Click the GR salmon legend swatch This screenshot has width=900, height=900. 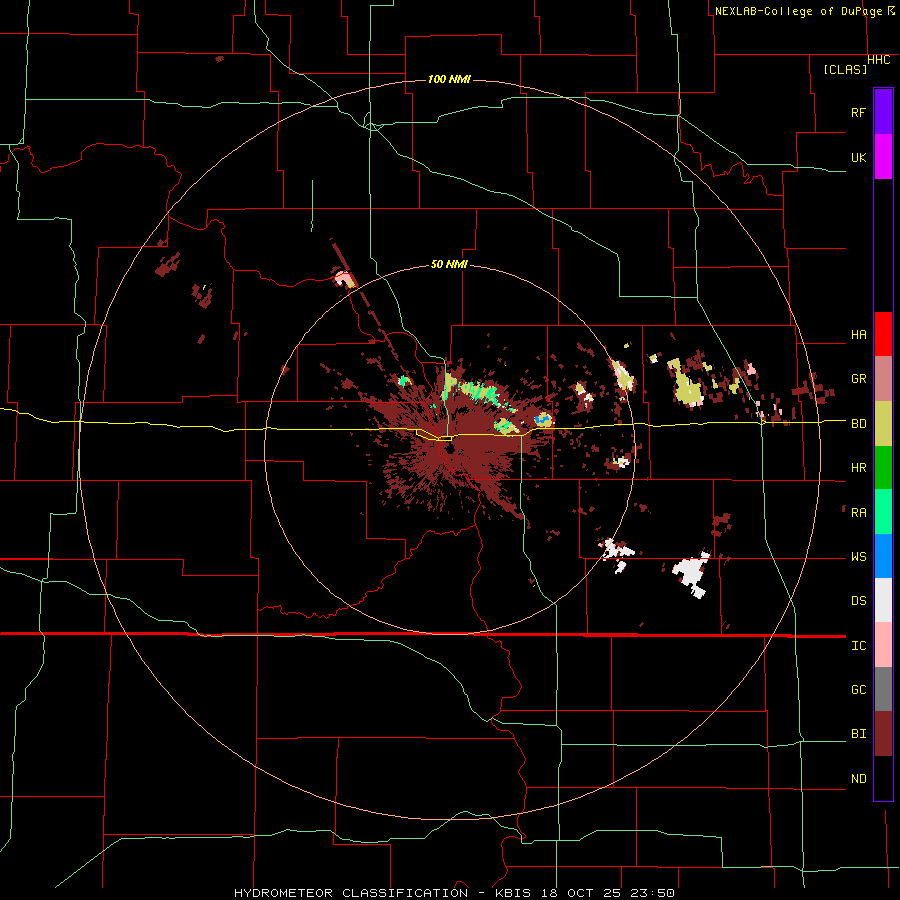pos(883,379)
